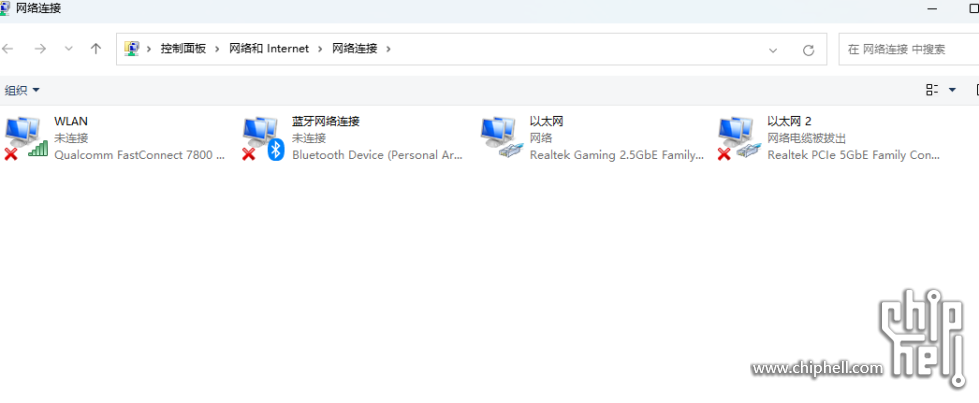This screenshot has width=979, height=403.
Task: Open view options dropdown arrow
Action: tap(952, 90)
